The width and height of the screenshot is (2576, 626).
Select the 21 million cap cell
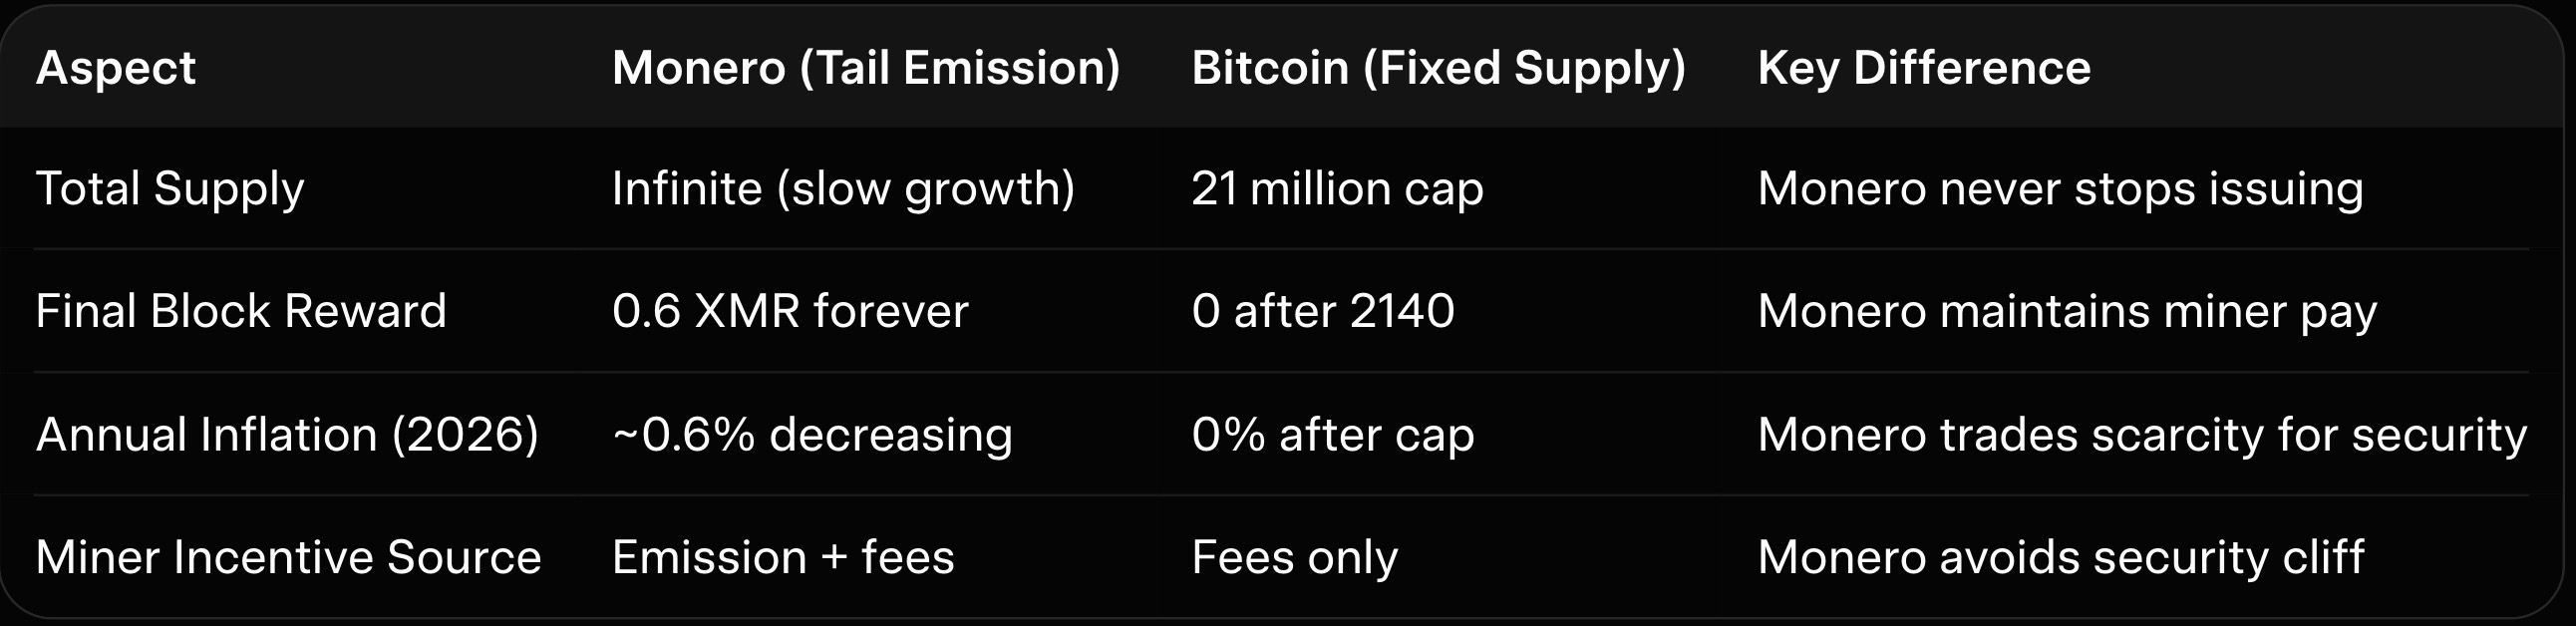(1337, 189)
